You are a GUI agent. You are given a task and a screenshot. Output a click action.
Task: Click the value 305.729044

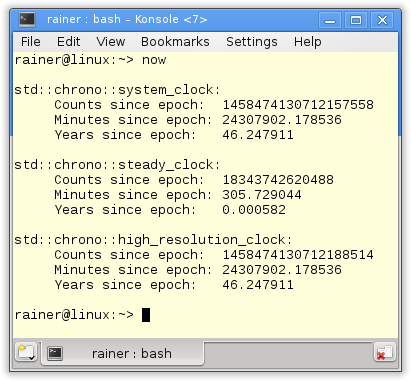262,195
